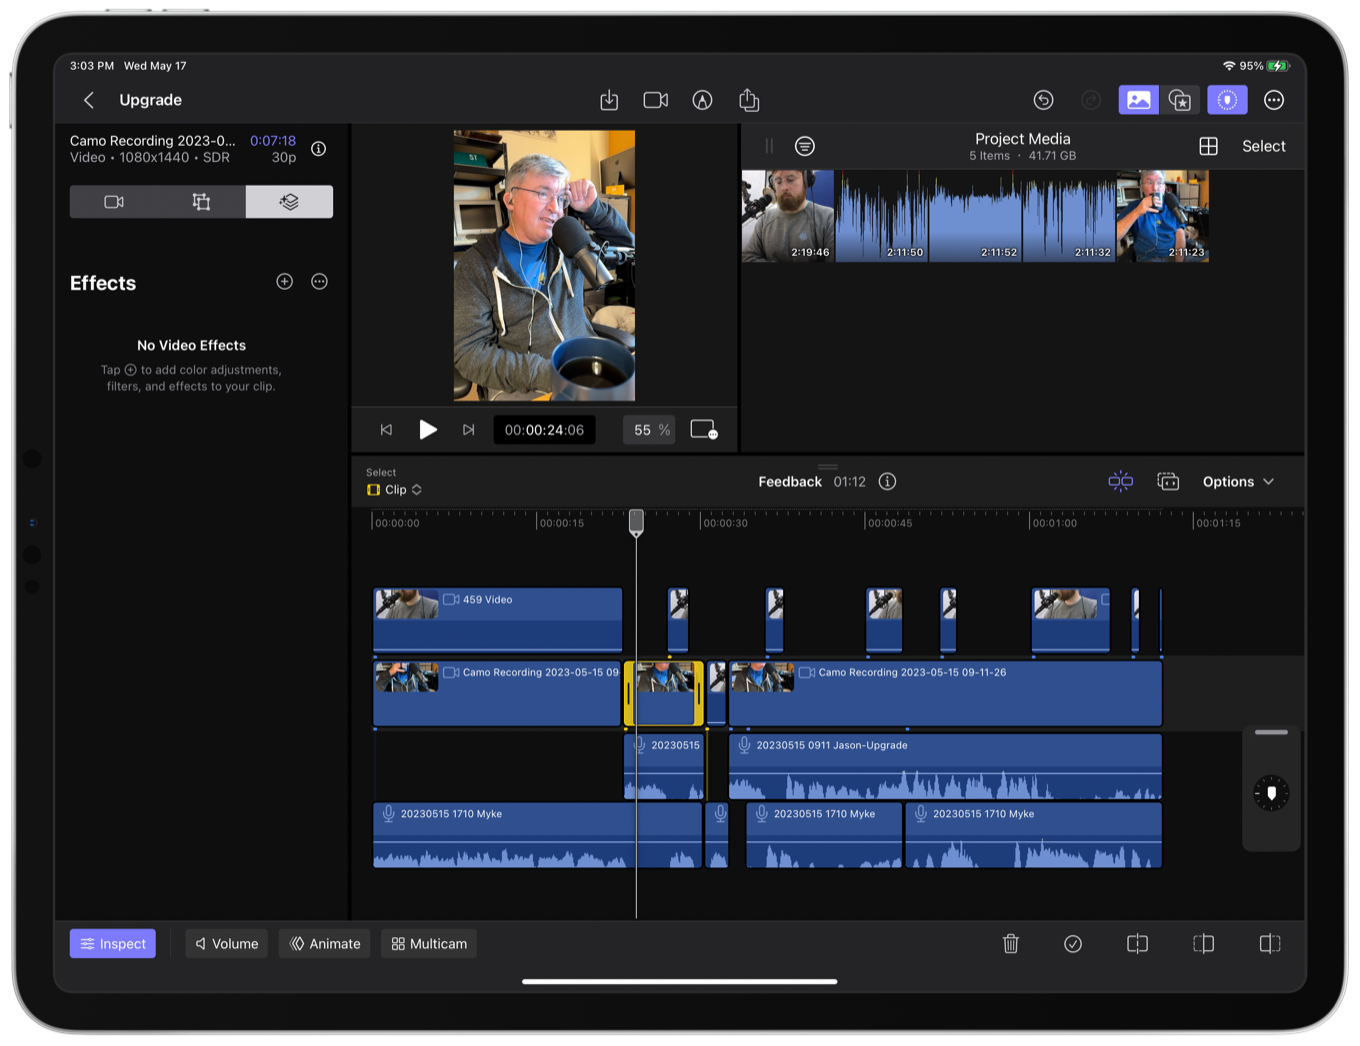The image size is (1360, 1046).
Task: Open the record video camera icon
Action: tap(655, 100)
